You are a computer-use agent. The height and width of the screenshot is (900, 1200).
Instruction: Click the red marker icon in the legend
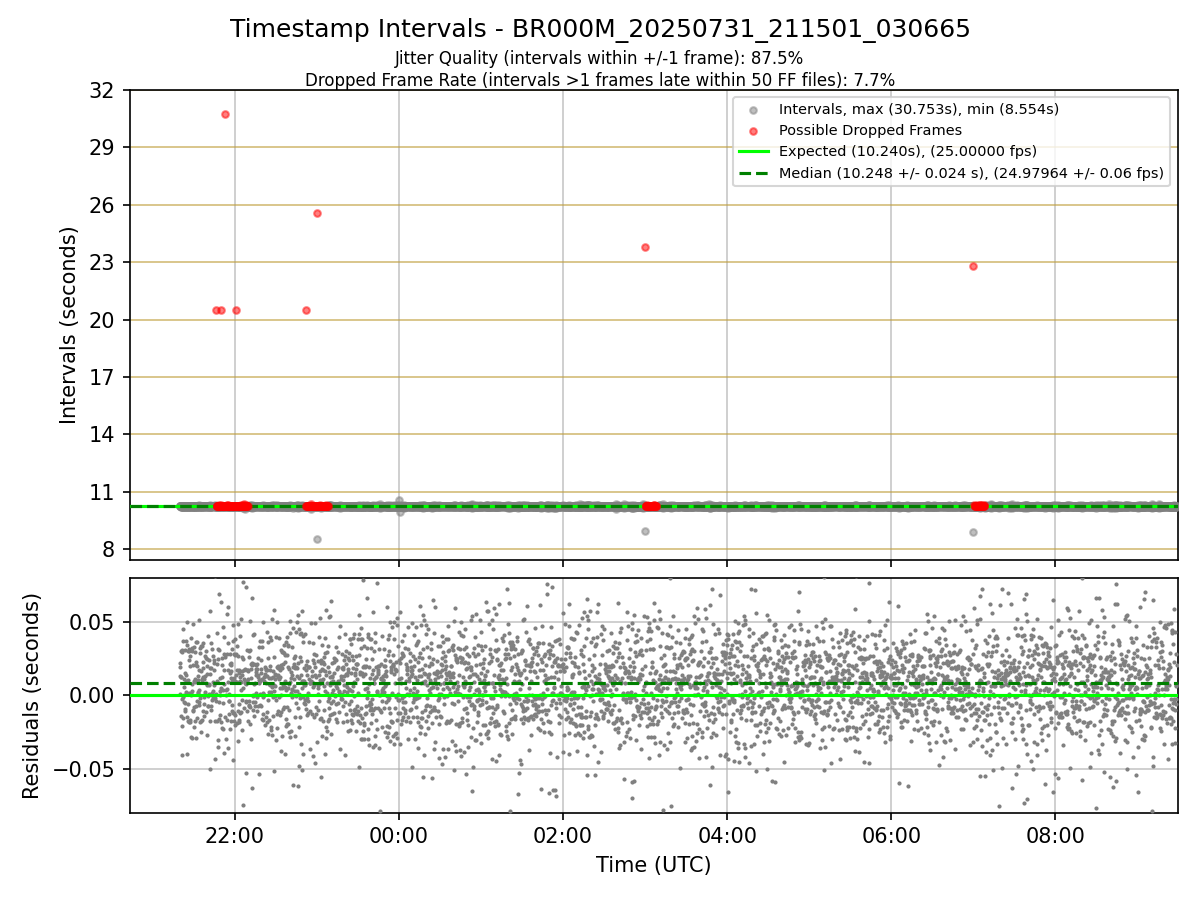coord(753,130)
